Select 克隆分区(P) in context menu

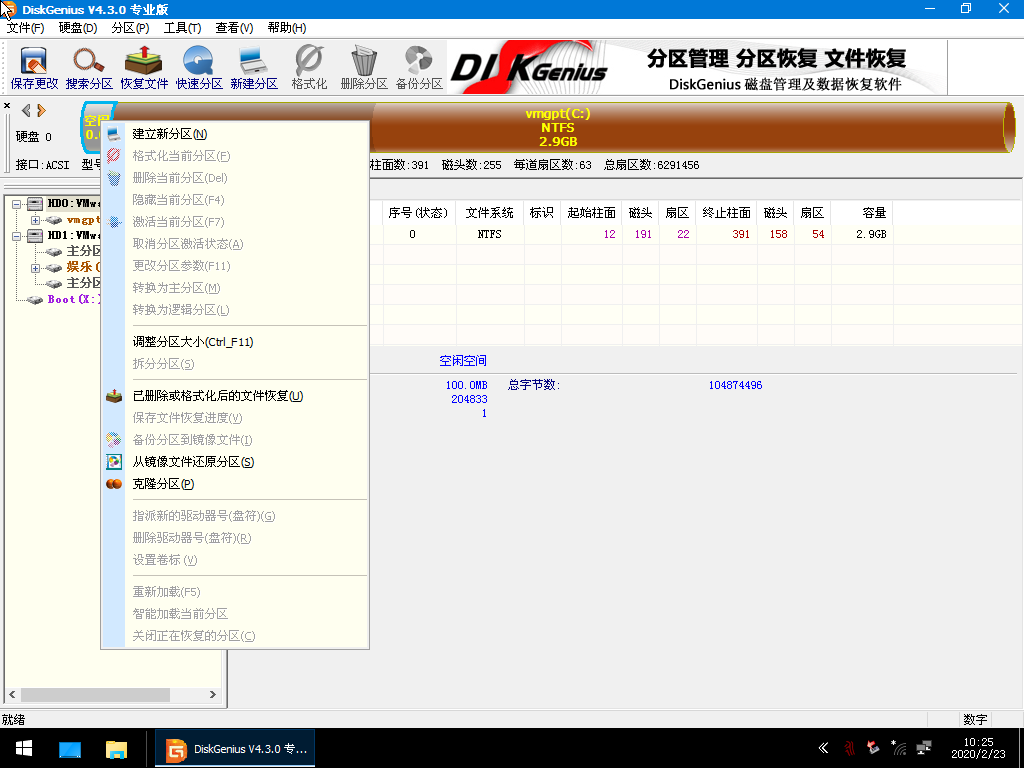coord(235,484)
